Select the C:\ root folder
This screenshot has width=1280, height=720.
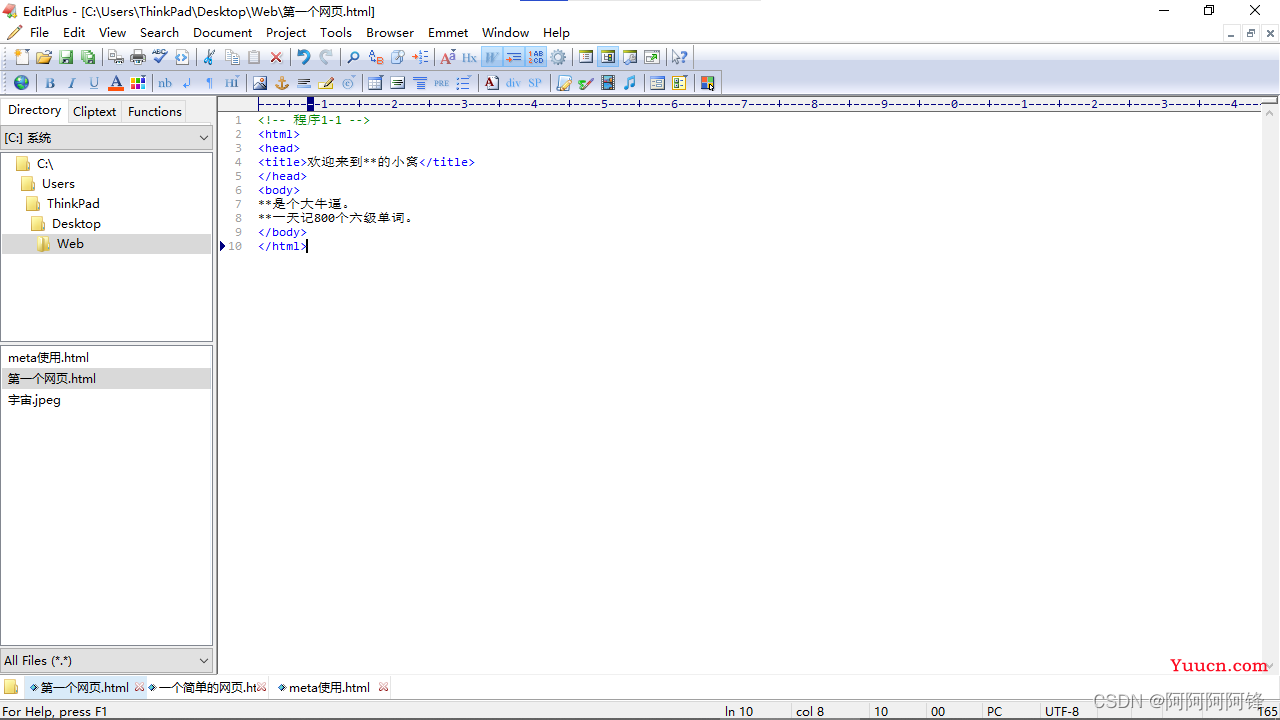pyautogui.click(x=45, y=163)
